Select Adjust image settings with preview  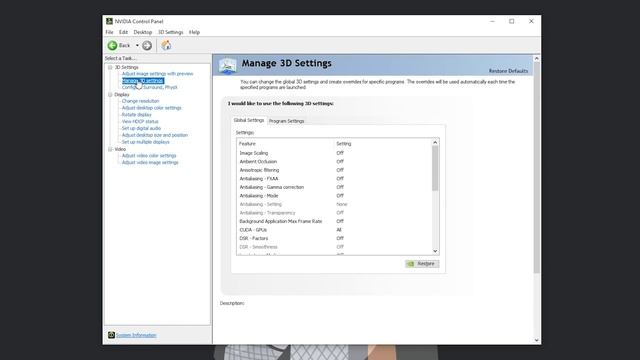tap(158, 74)
